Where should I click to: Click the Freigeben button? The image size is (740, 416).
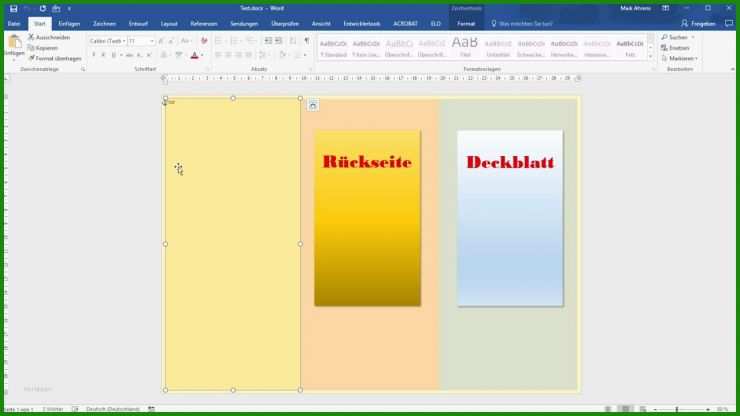(x=698, y=23)
